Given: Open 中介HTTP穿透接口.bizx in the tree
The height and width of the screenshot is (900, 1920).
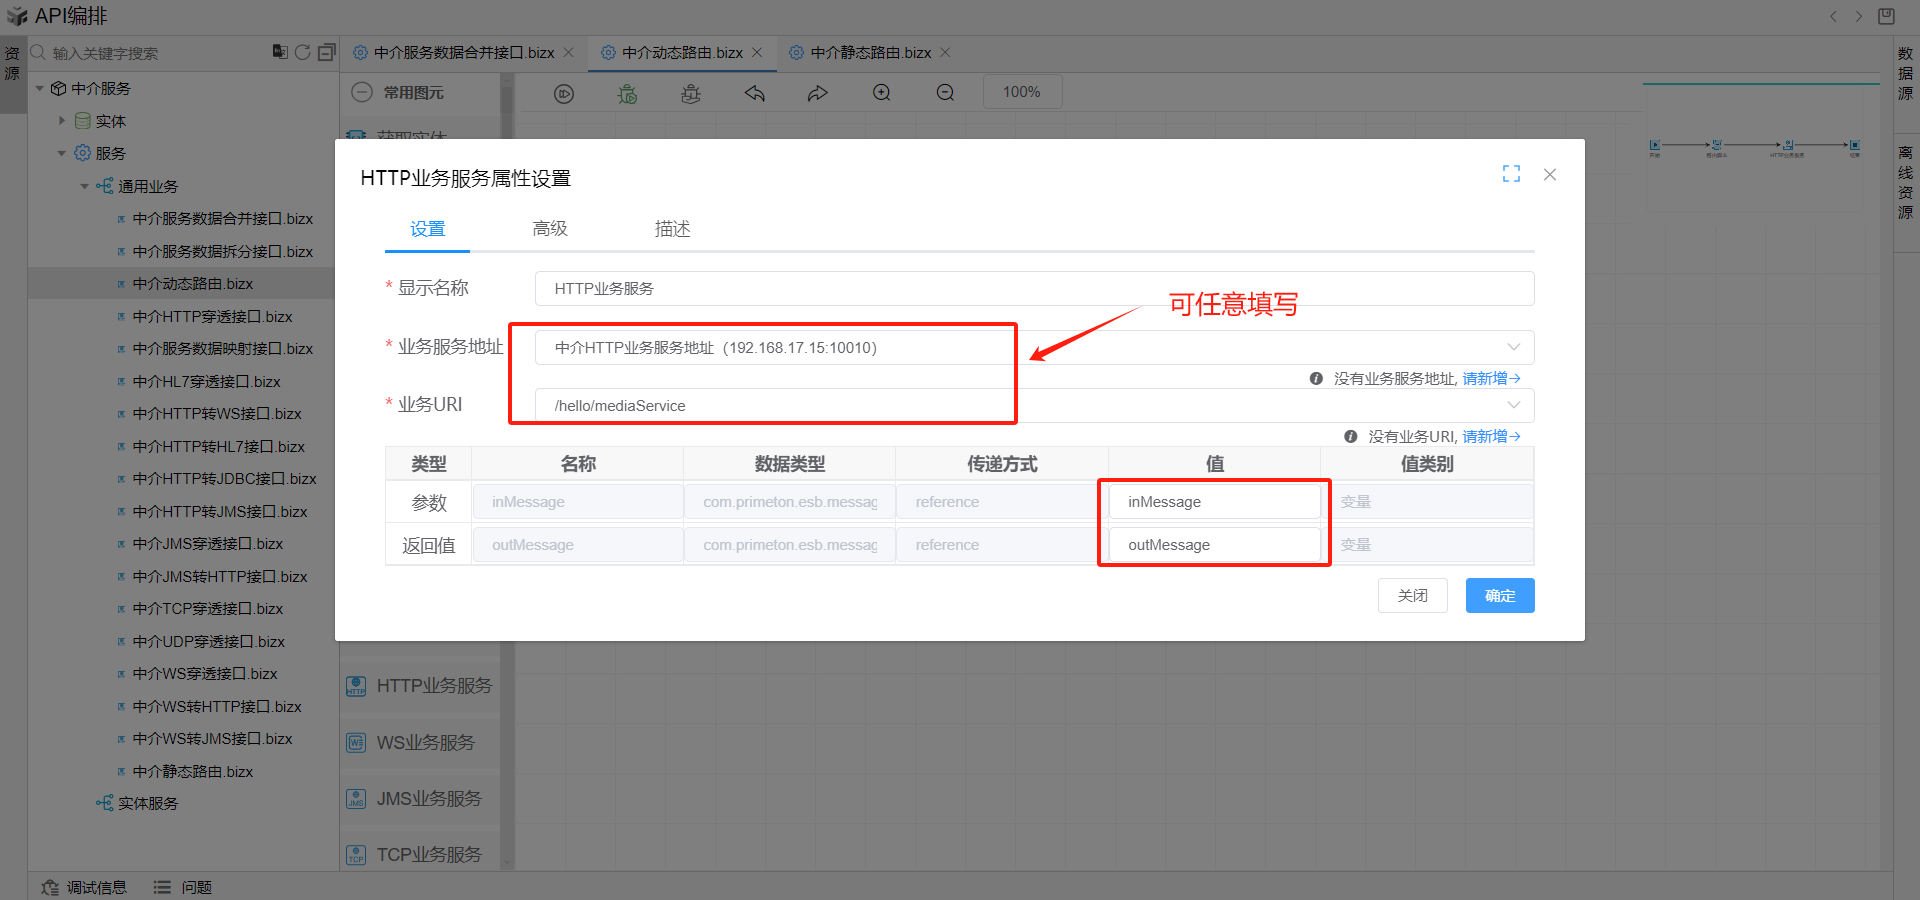Looking at the screenshot, I should click(212, 317).
